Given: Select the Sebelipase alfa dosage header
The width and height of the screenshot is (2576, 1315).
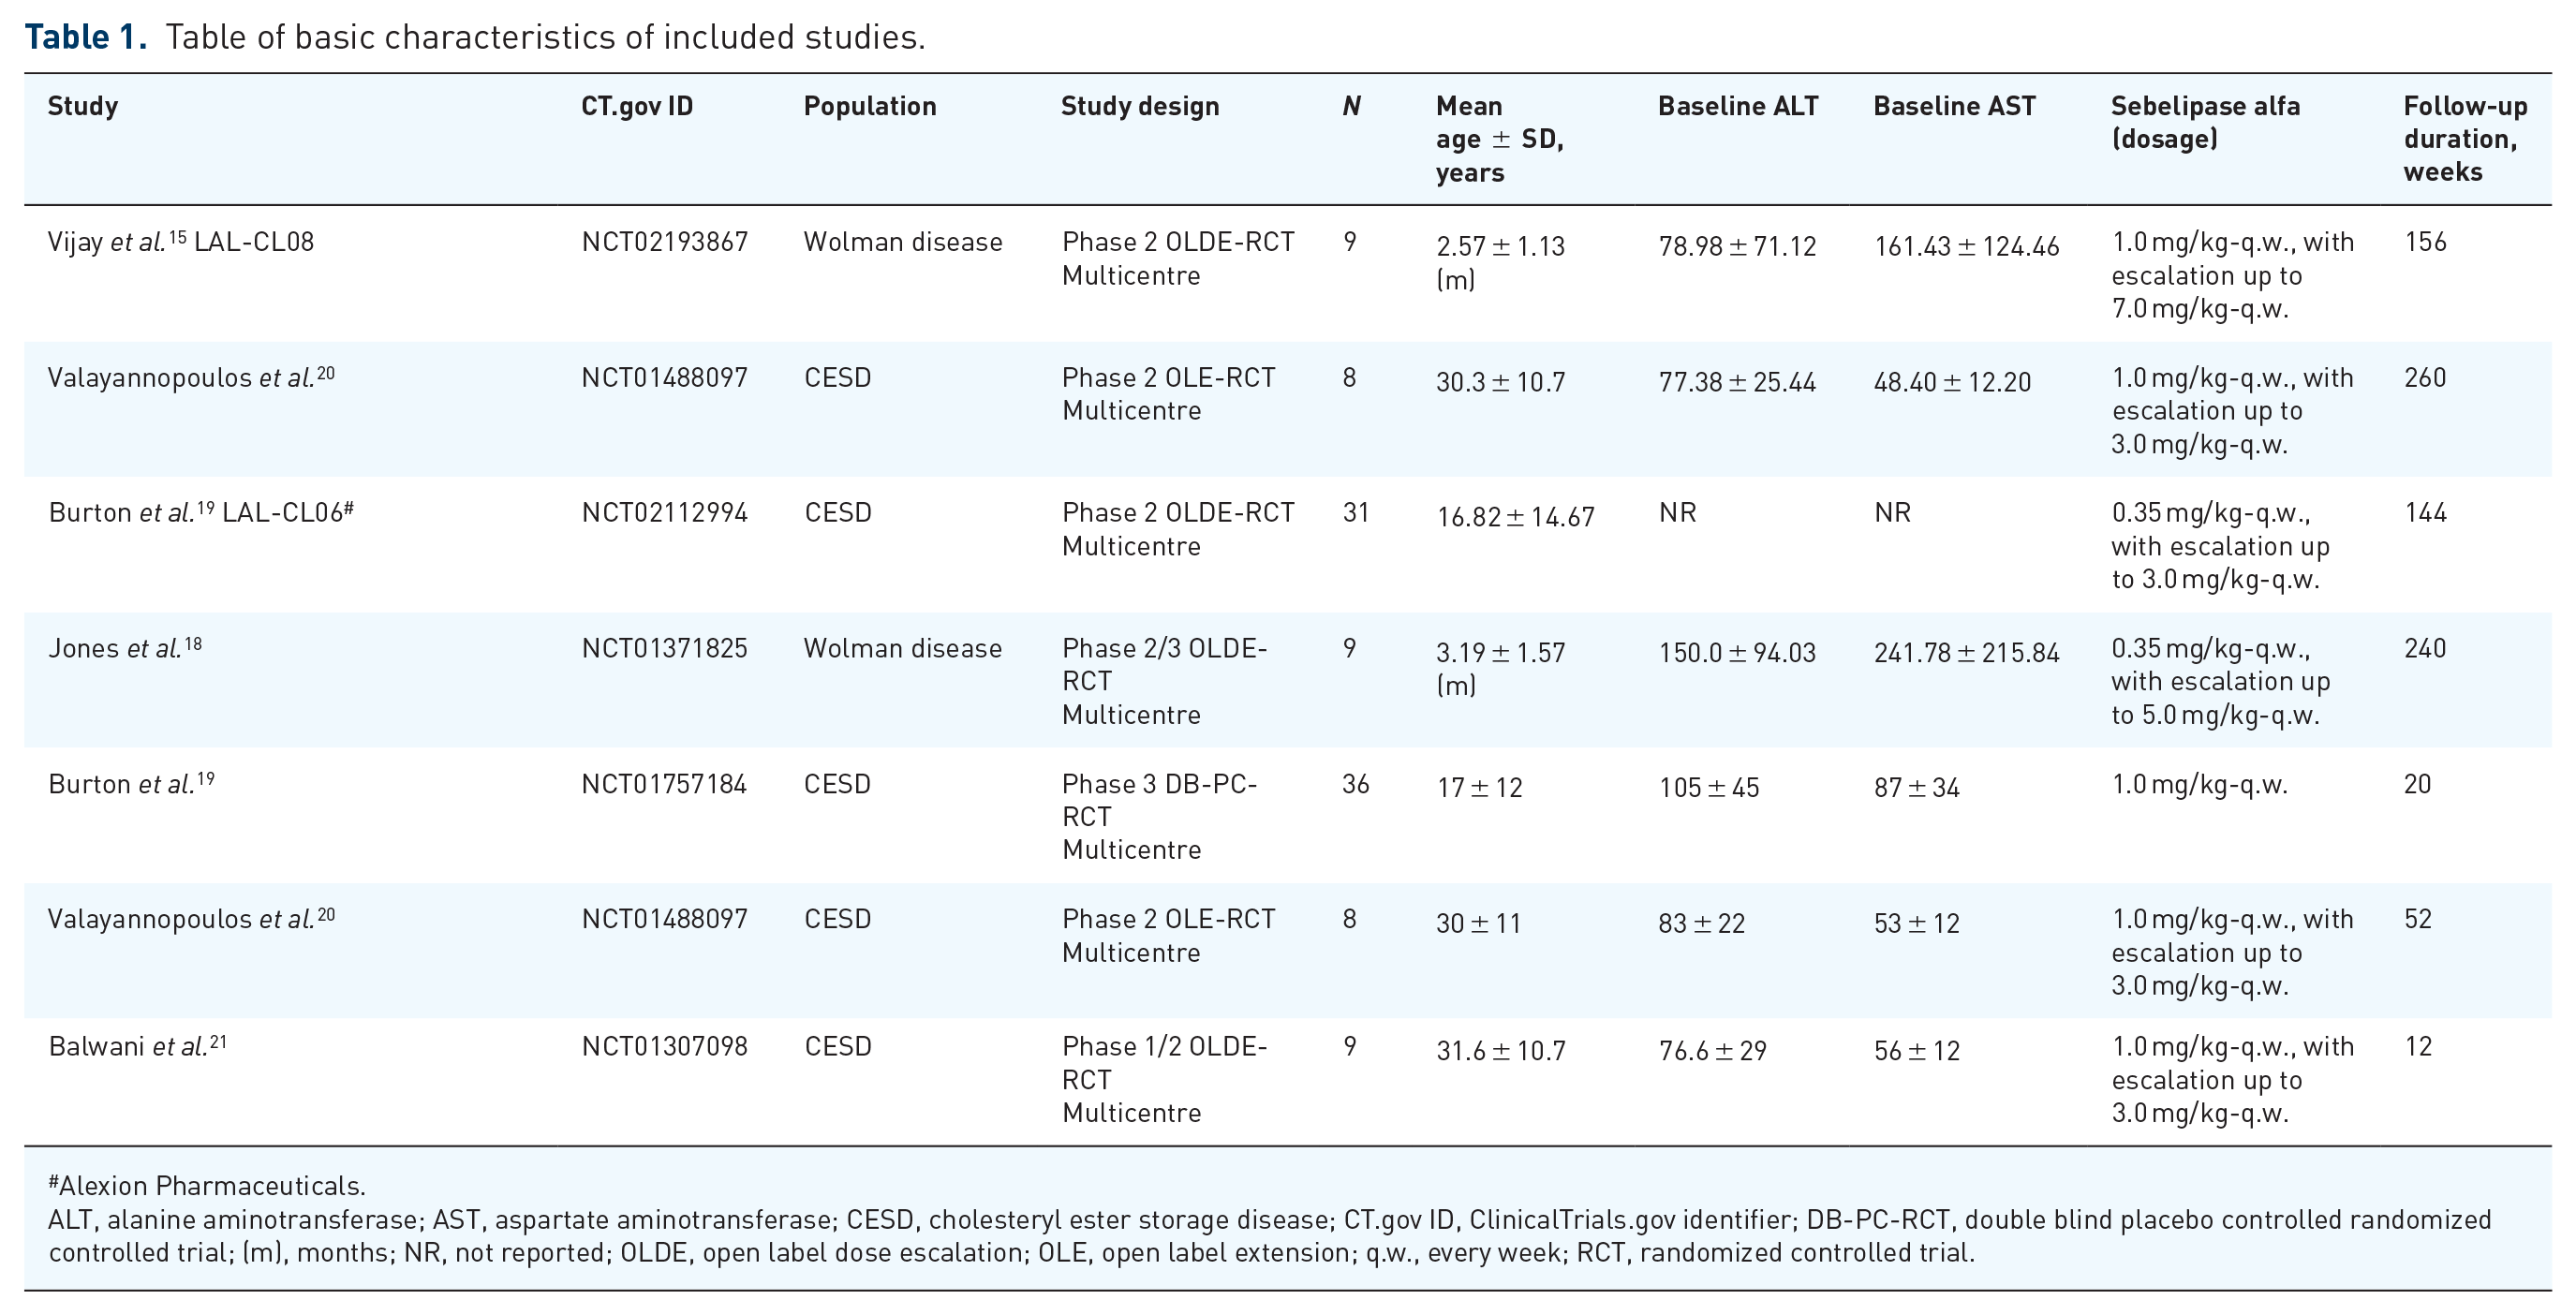Looking at the screenshot, I should click(x=2206, y=122).
